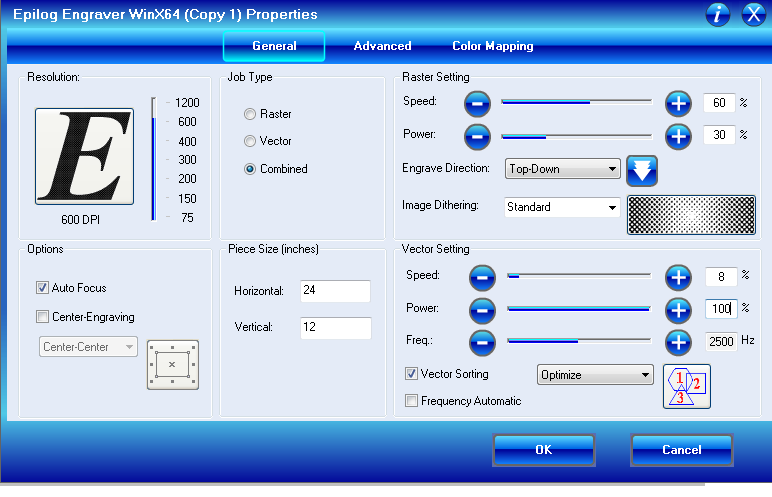The width and height of the screenshot is (772, 497).
Task: Decrease raster speed with minus button
Action: pos(477,103)
